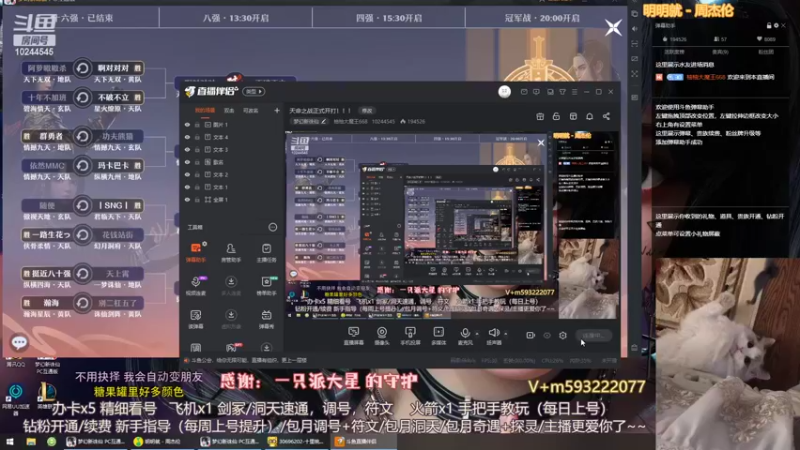This screenshot has height=450, width=800.
Task: Add a 手机投屏 phone mirroring source
Action: pos(410,336)
